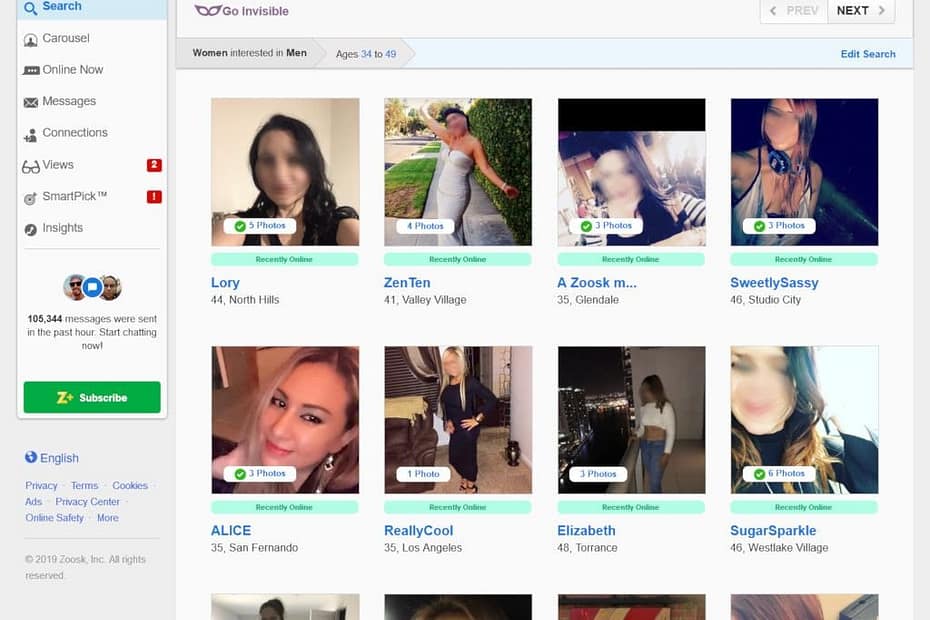The width and height of the screenshot is (930, 620).
Task: Click the PREV page button
Action: coord(793,11)
